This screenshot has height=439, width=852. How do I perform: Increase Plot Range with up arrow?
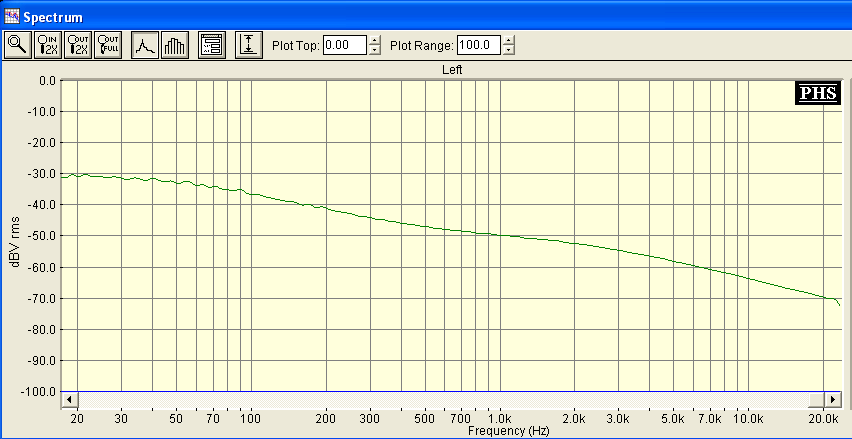click(508, 40)
